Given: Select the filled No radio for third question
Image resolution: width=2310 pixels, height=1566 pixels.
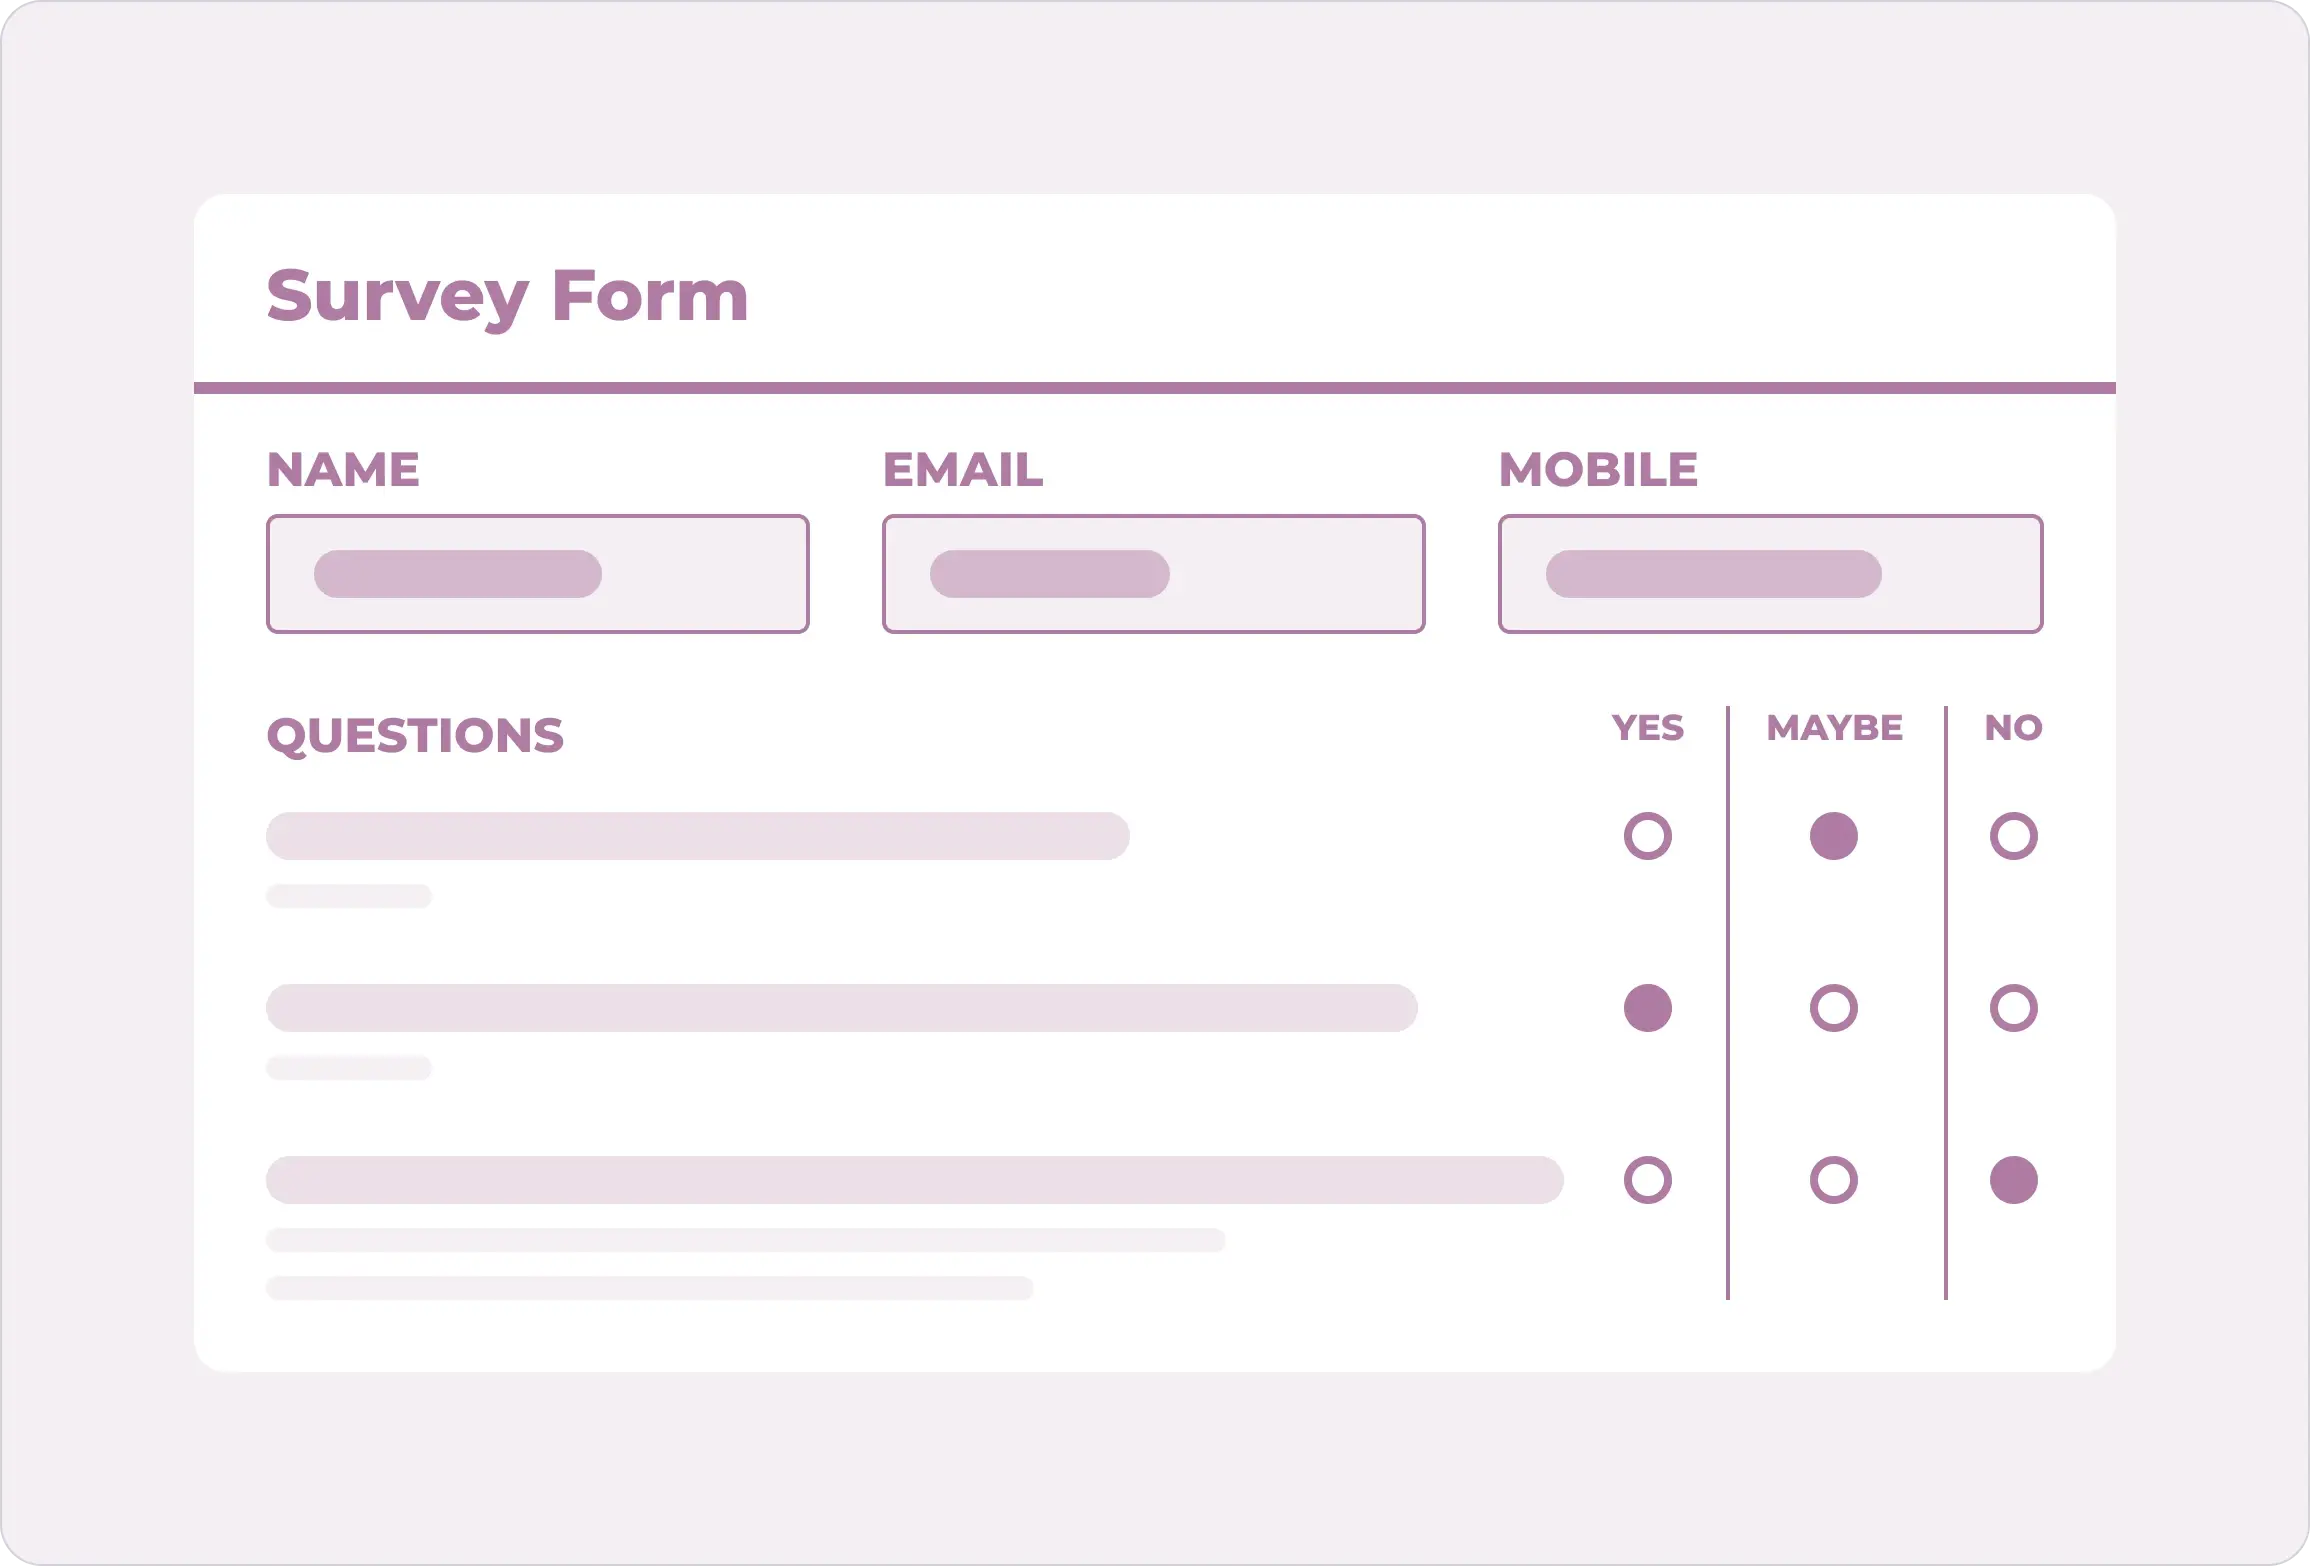Looking at the screenshot, I should 2014,1180.
